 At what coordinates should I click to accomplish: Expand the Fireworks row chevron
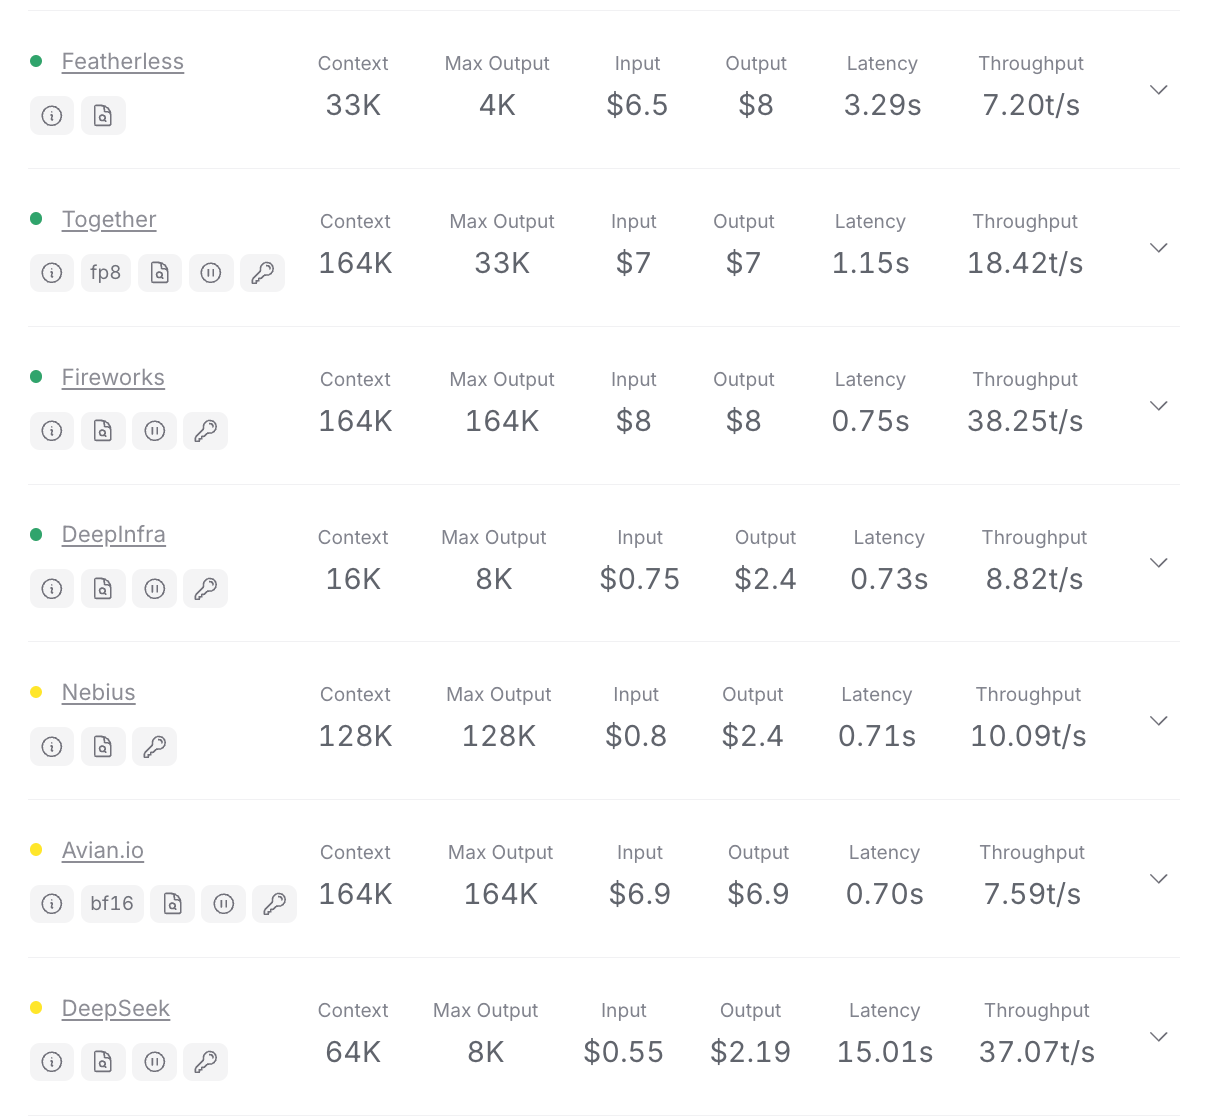(1159, 406)
